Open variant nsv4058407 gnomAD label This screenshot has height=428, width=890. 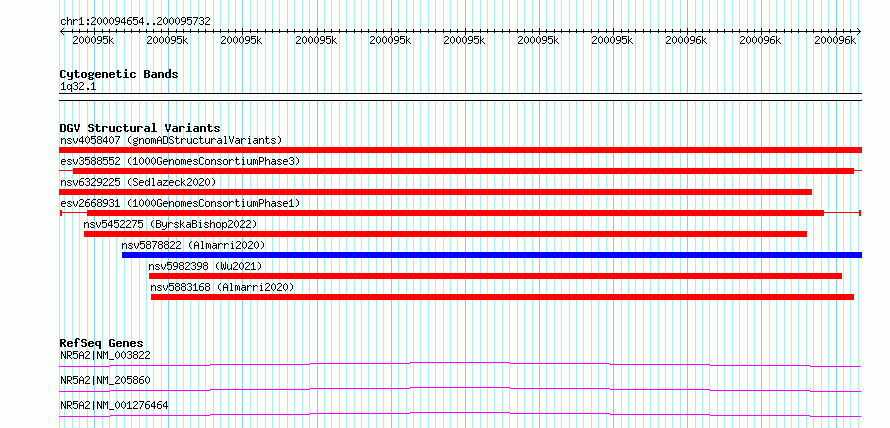pos(171,140)
